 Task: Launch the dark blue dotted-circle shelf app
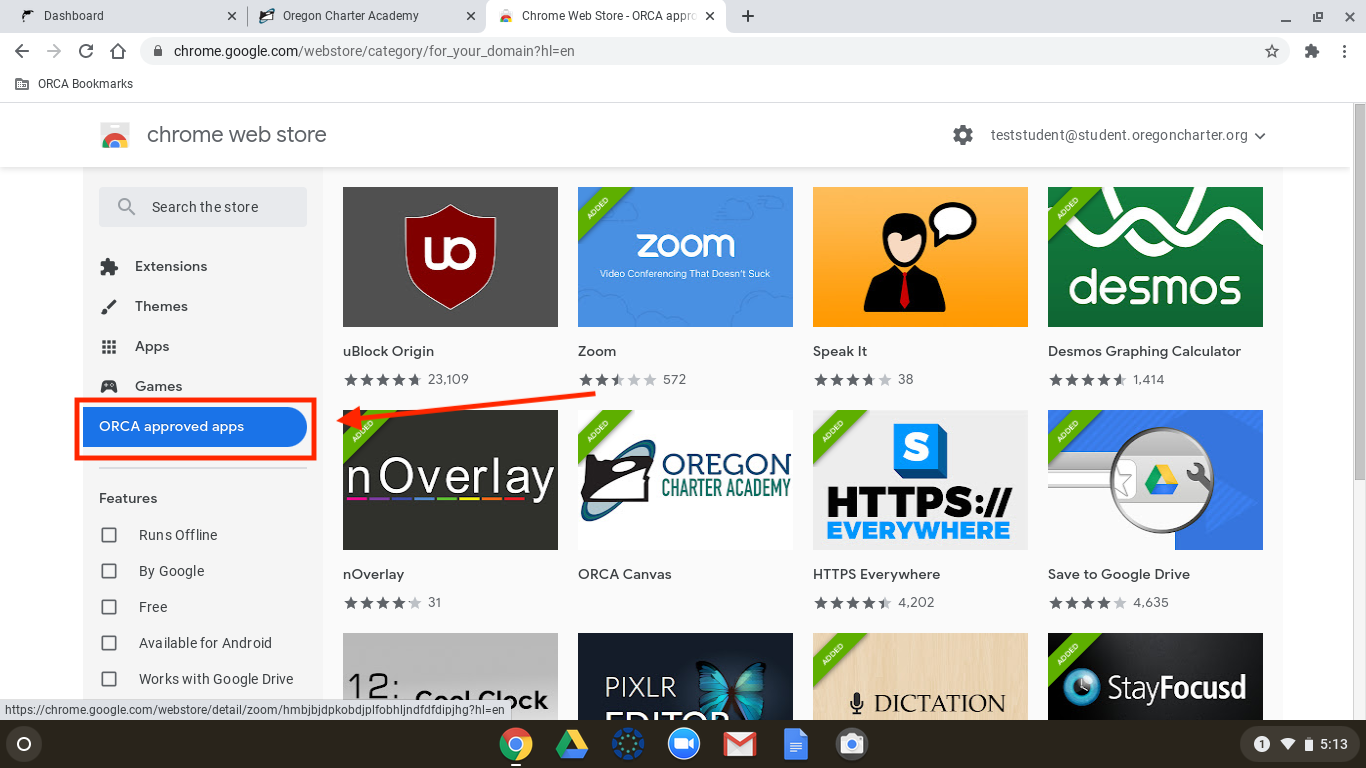pos(628,744)
